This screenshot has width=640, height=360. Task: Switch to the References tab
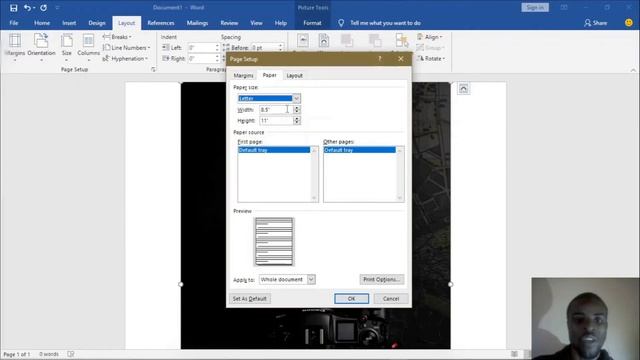click(161, 23)
